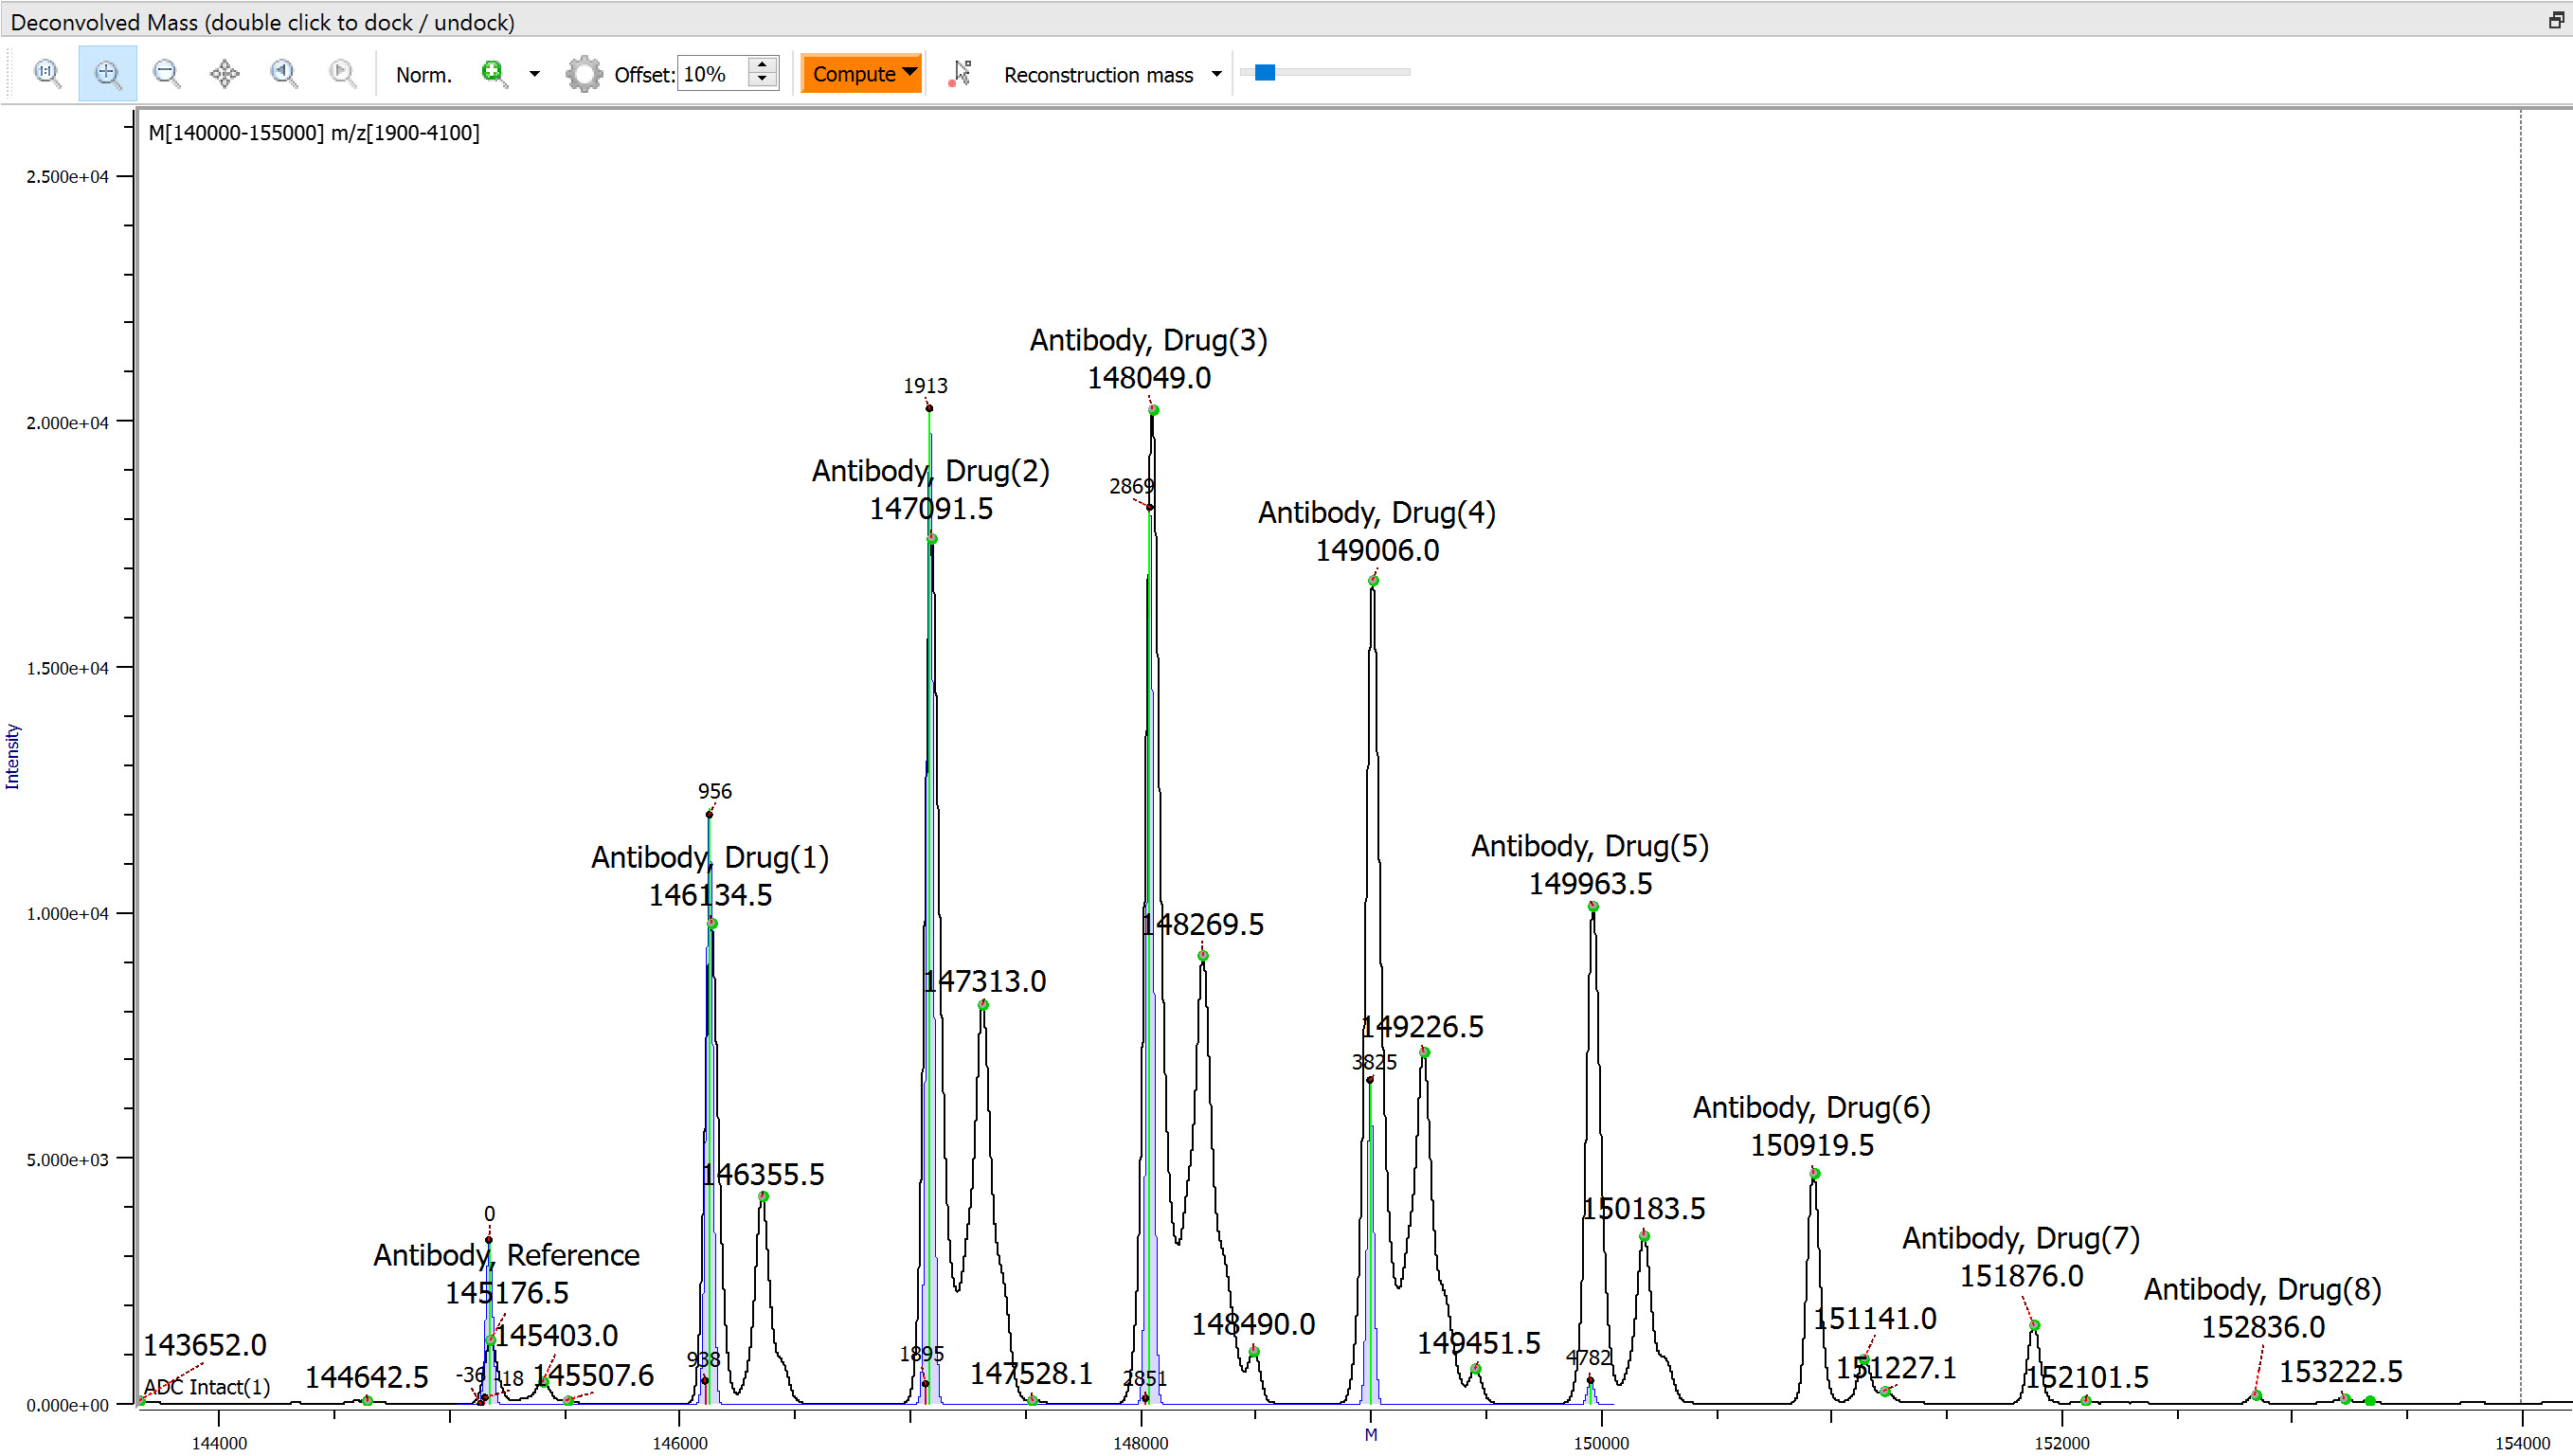Activate the peak selection pointer tool
The image size is (2573, 1456).
pyautogui.click(x=960, y=72)
